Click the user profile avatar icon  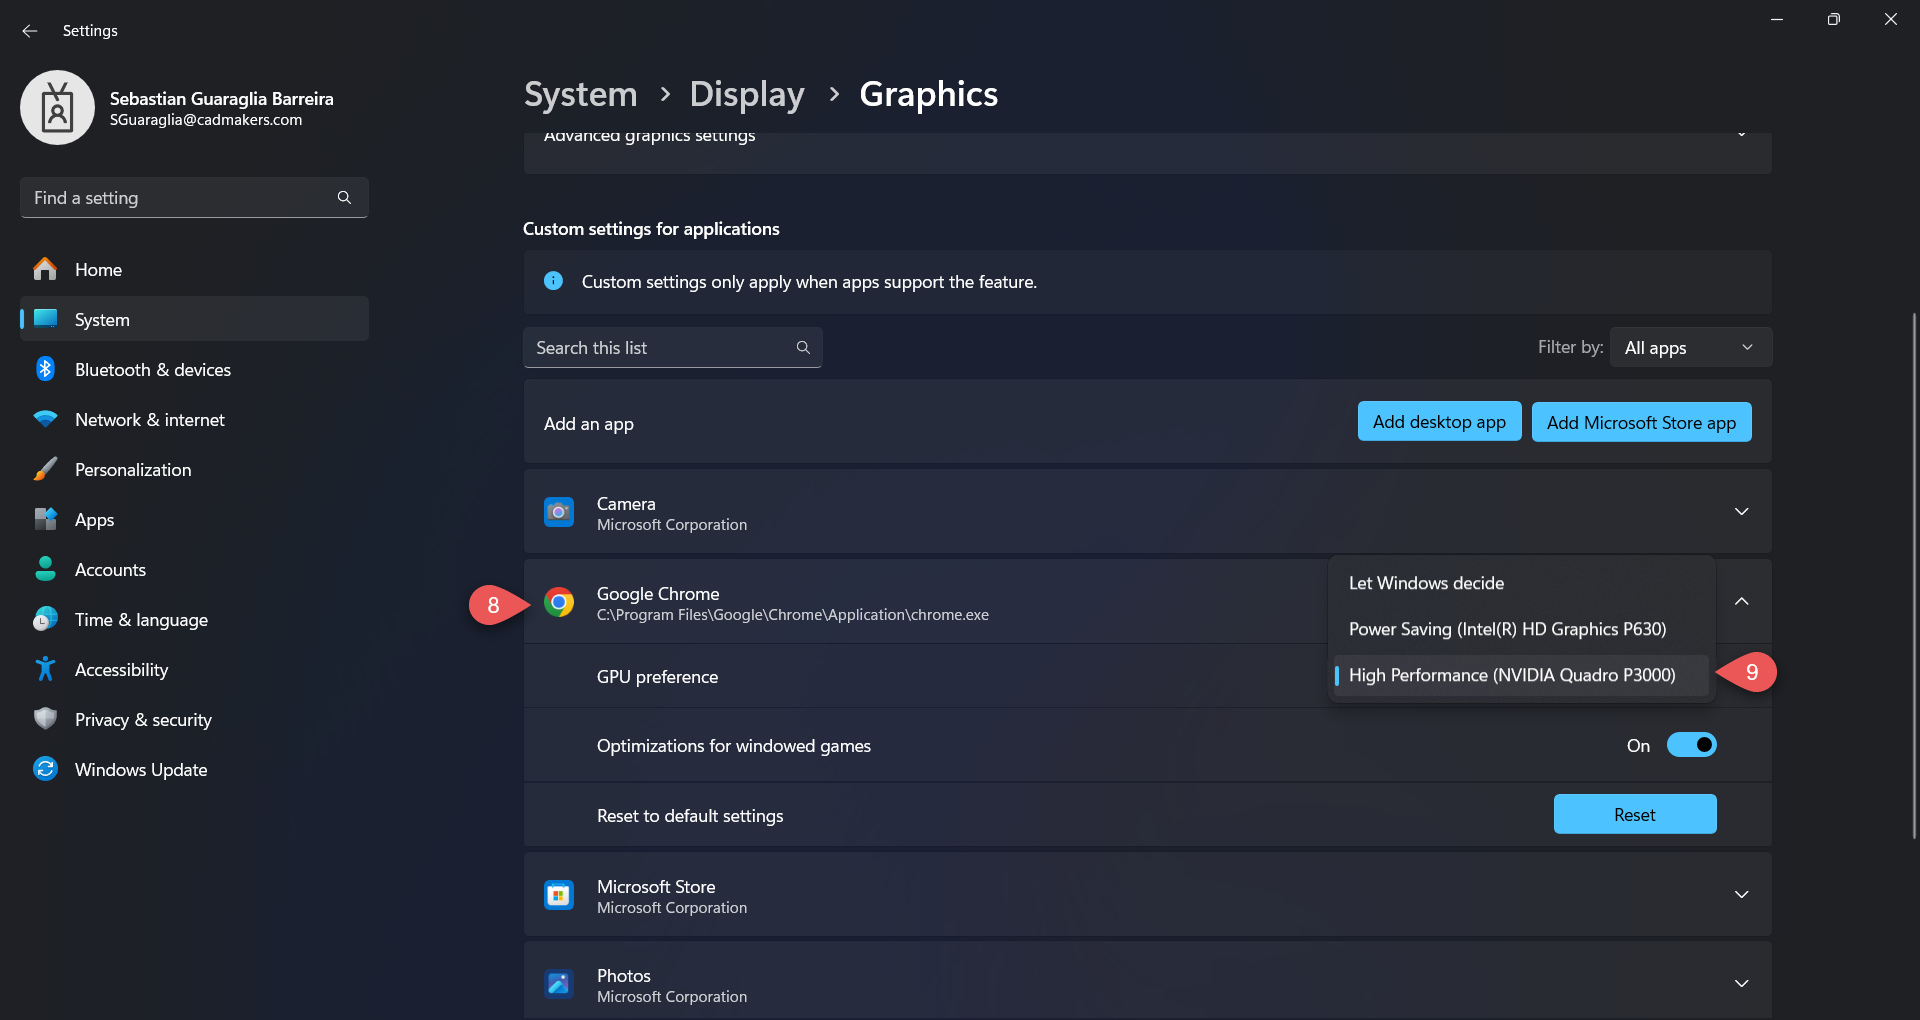(x=58, y=108)
